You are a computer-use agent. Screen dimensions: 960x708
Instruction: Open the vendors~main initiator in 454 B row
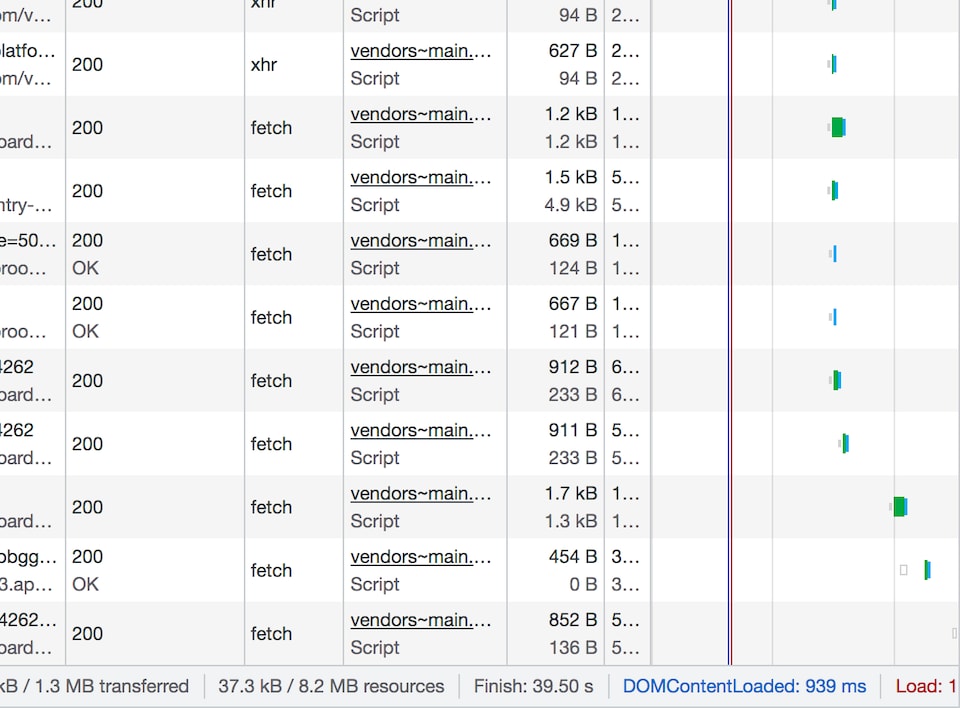coord(420,557)
